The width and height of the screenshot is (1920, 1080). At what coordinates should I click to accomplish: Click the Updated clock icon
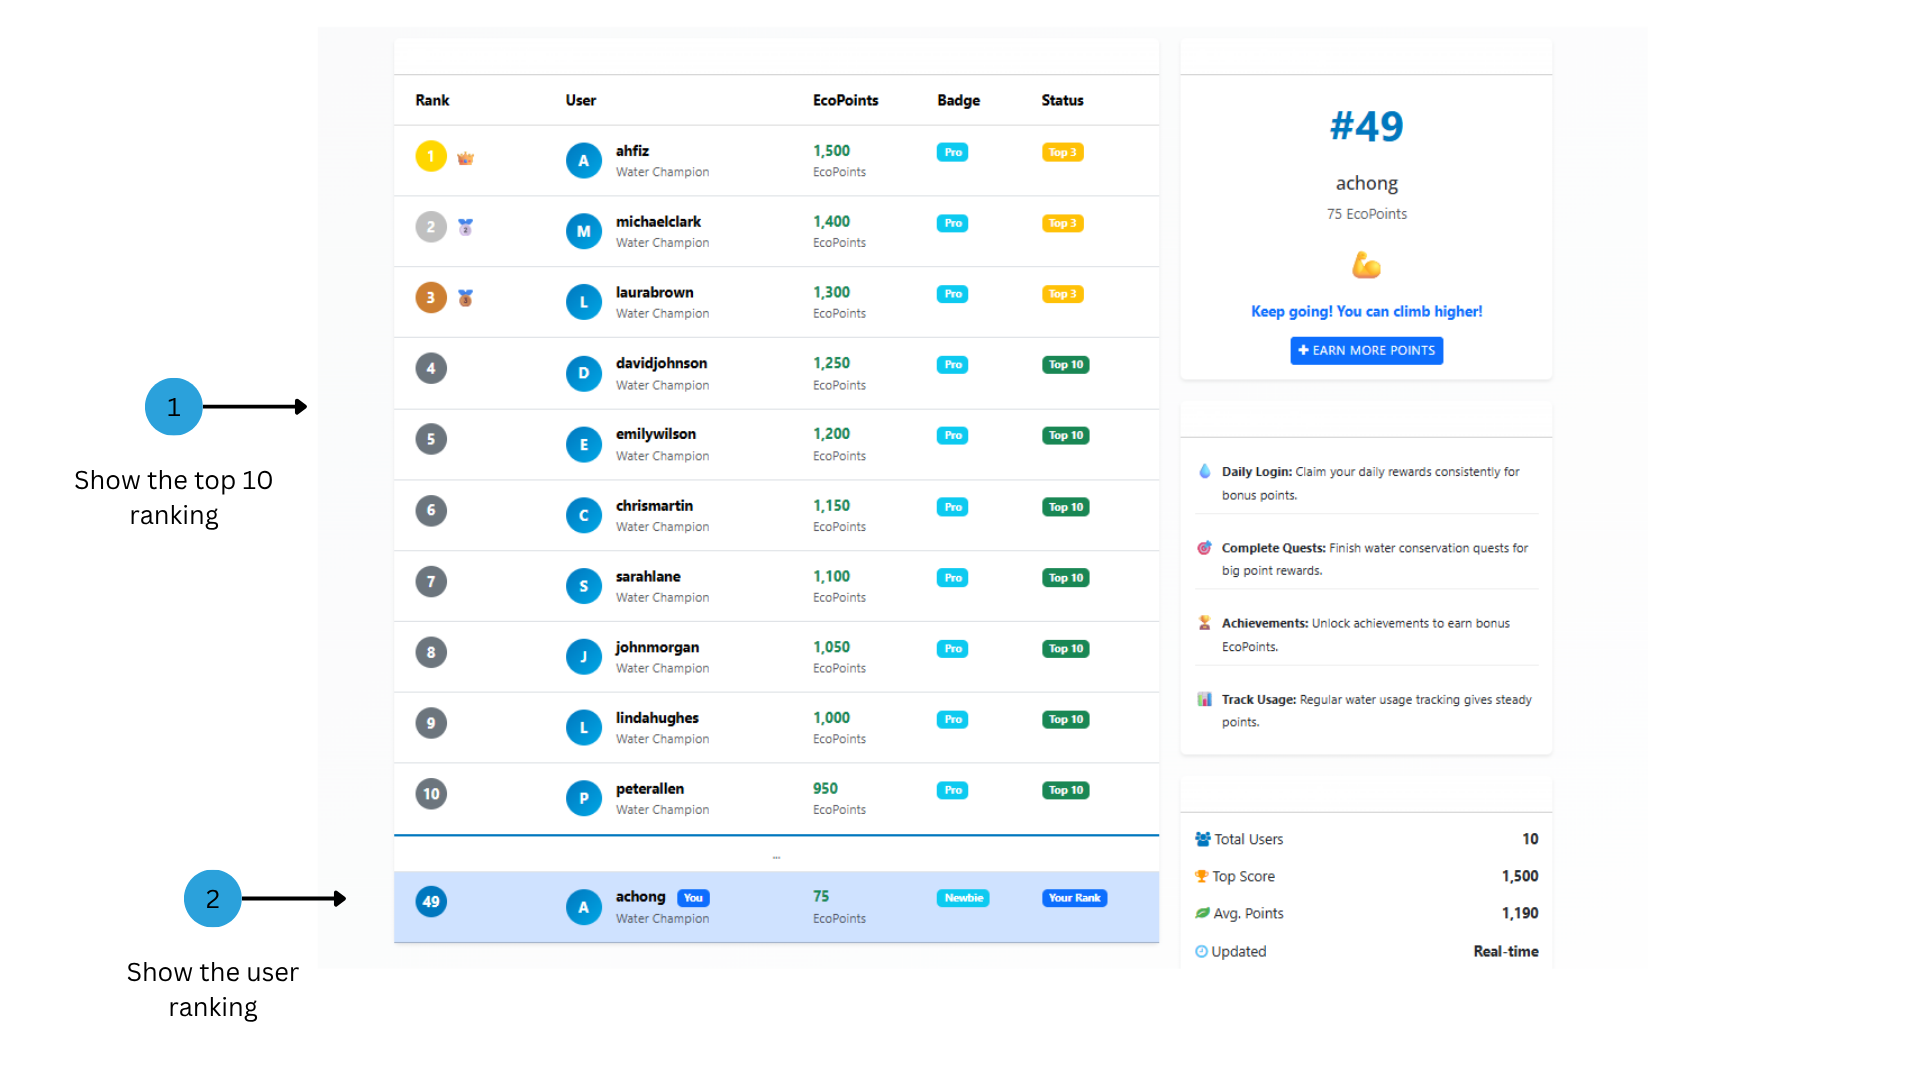click(1202, 951)
